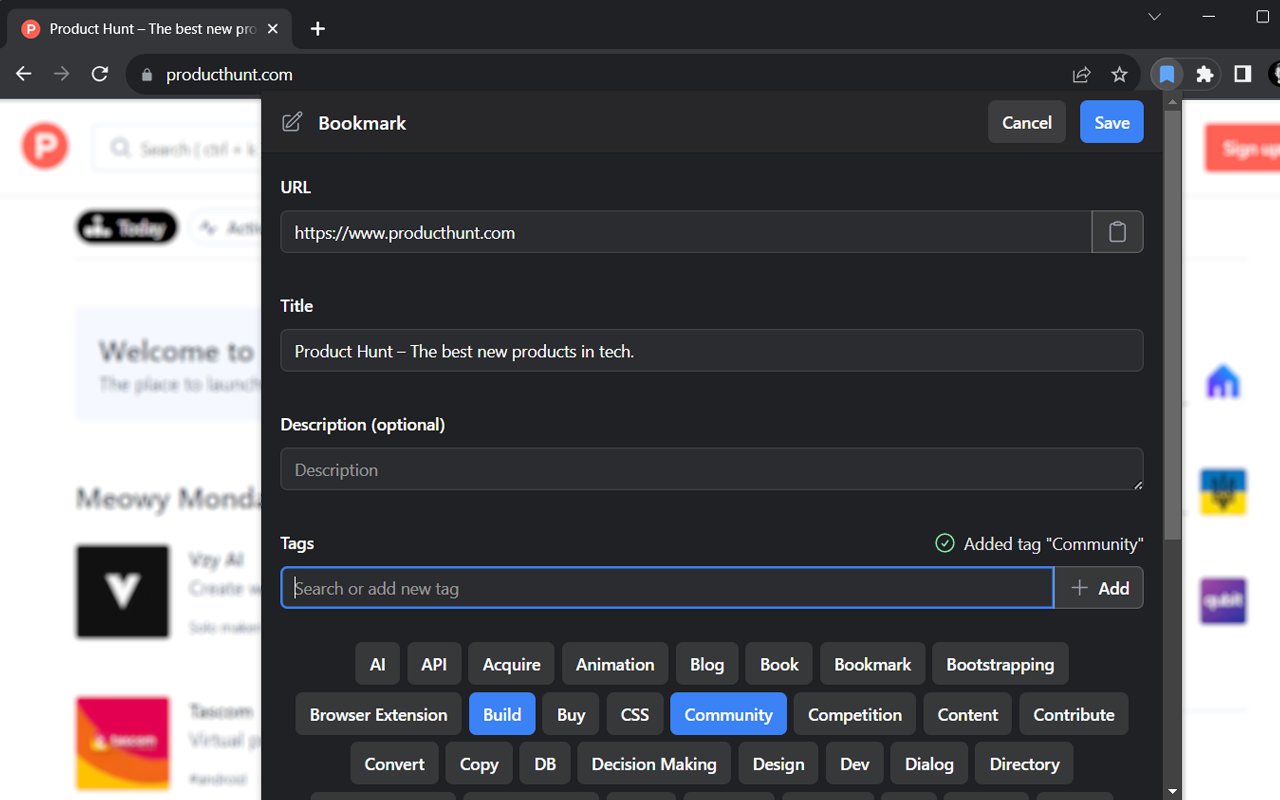Image resolution: width=1280 pixels, height=800 pixels.
Task: Choose the Decision Making tag
Action: pyautogui.click(x=654, y=763)
